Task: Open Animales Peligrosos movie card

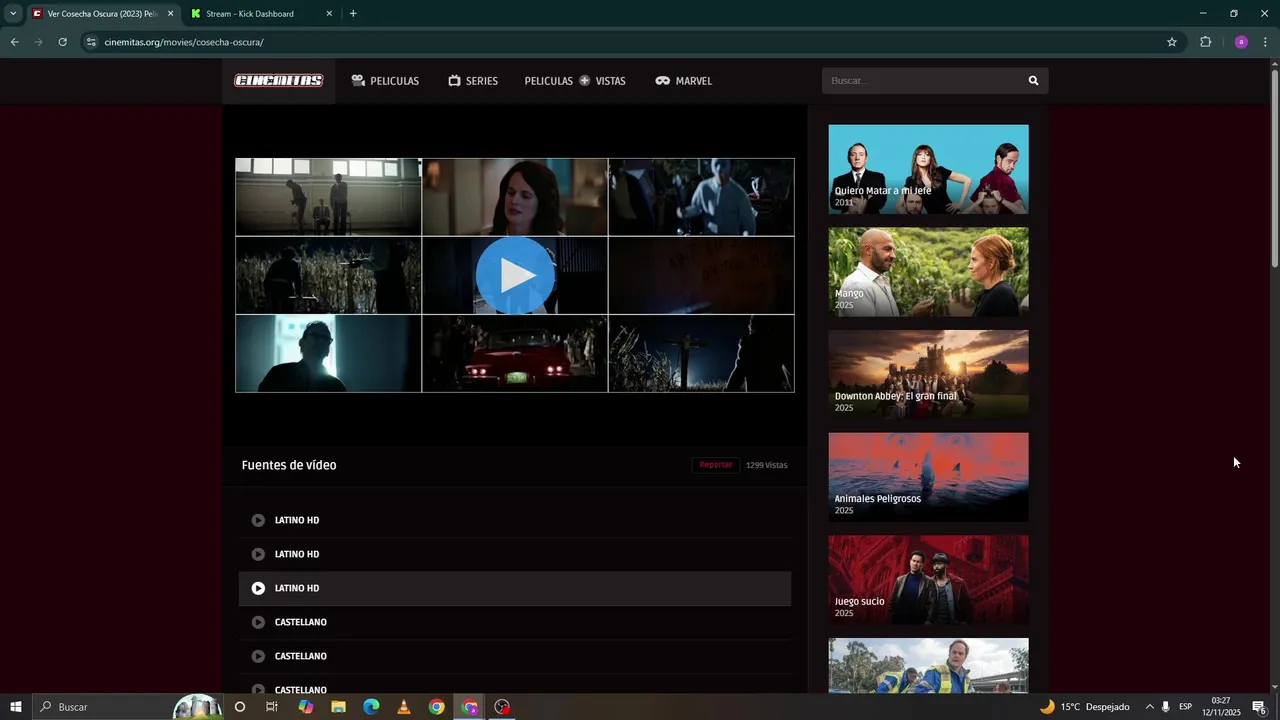Action: pyautogui.click(x=928, y=477)
